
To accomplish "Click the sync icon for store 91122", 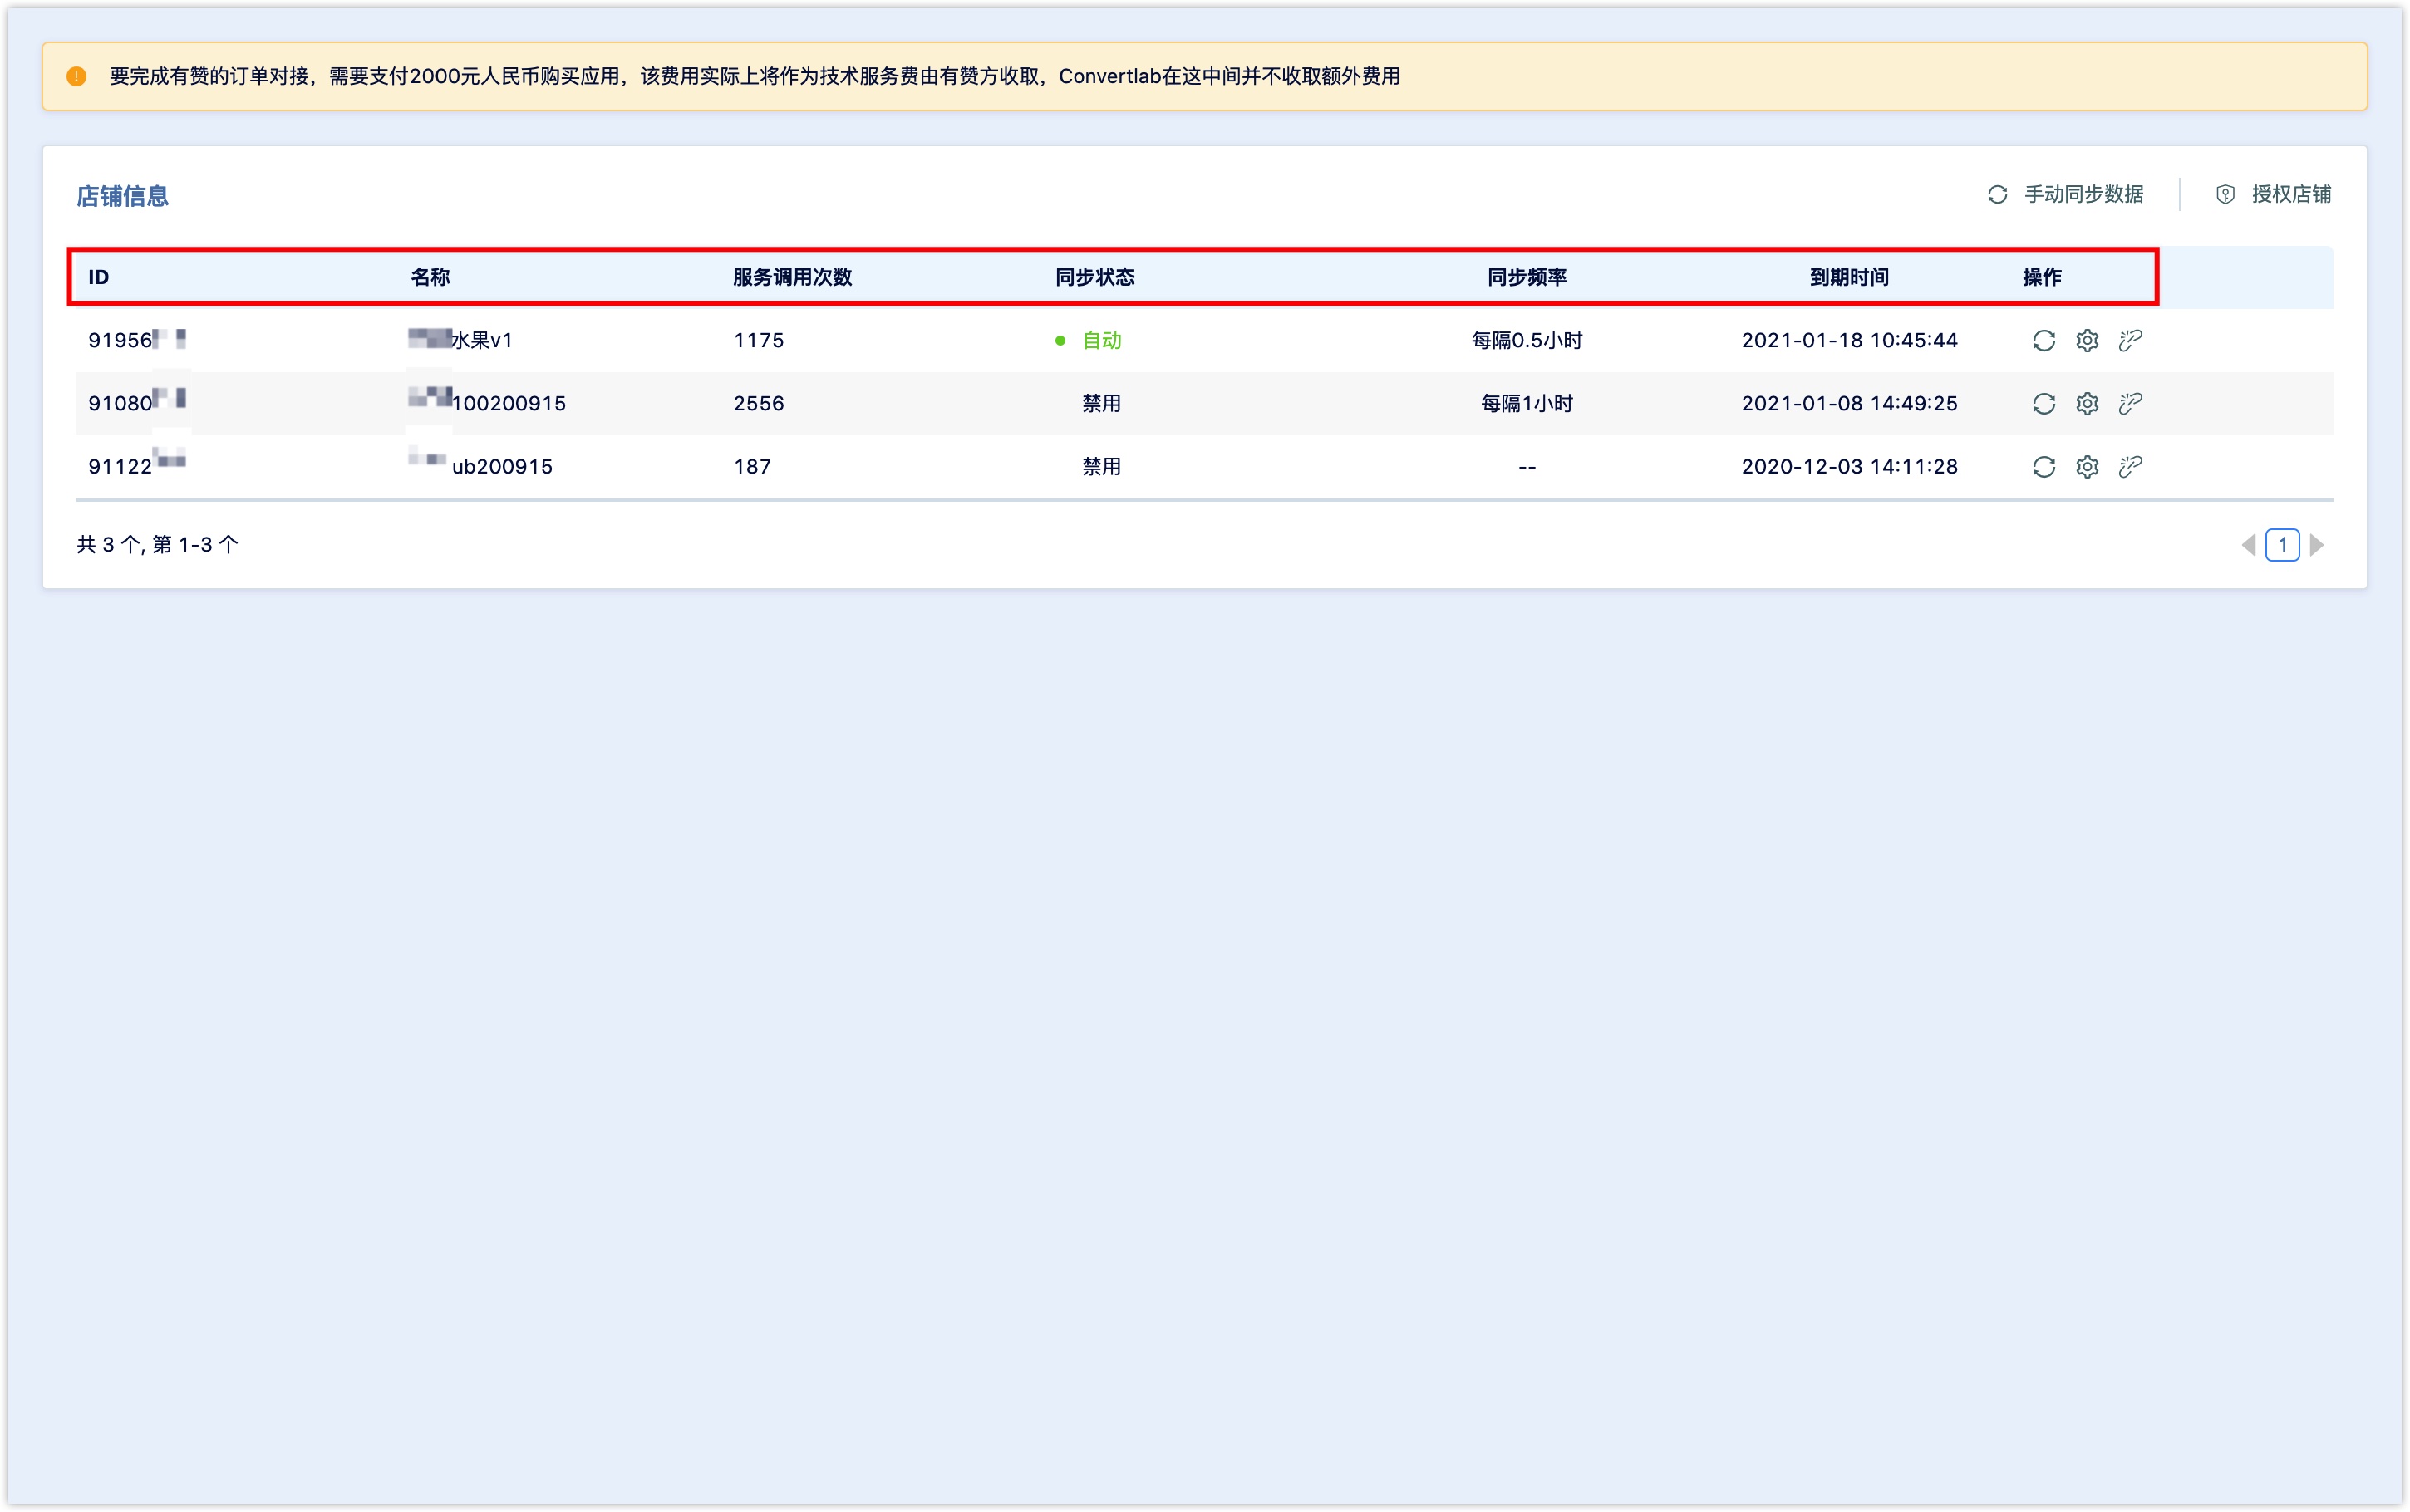I will (2043, 466).
